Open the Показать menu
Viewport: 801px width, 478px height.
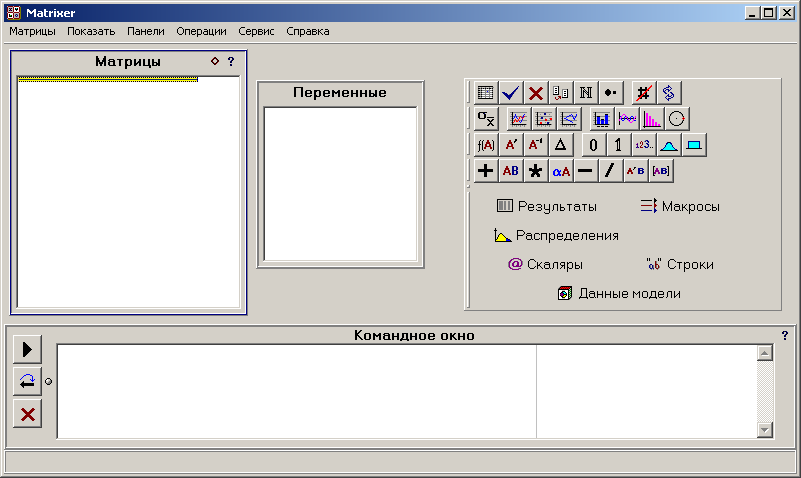(x=91, y=31)
